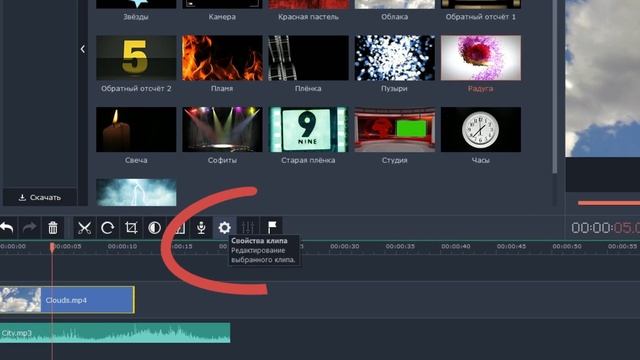Jump to 00:00:10 on timeline ruler

tap(122, 246)
